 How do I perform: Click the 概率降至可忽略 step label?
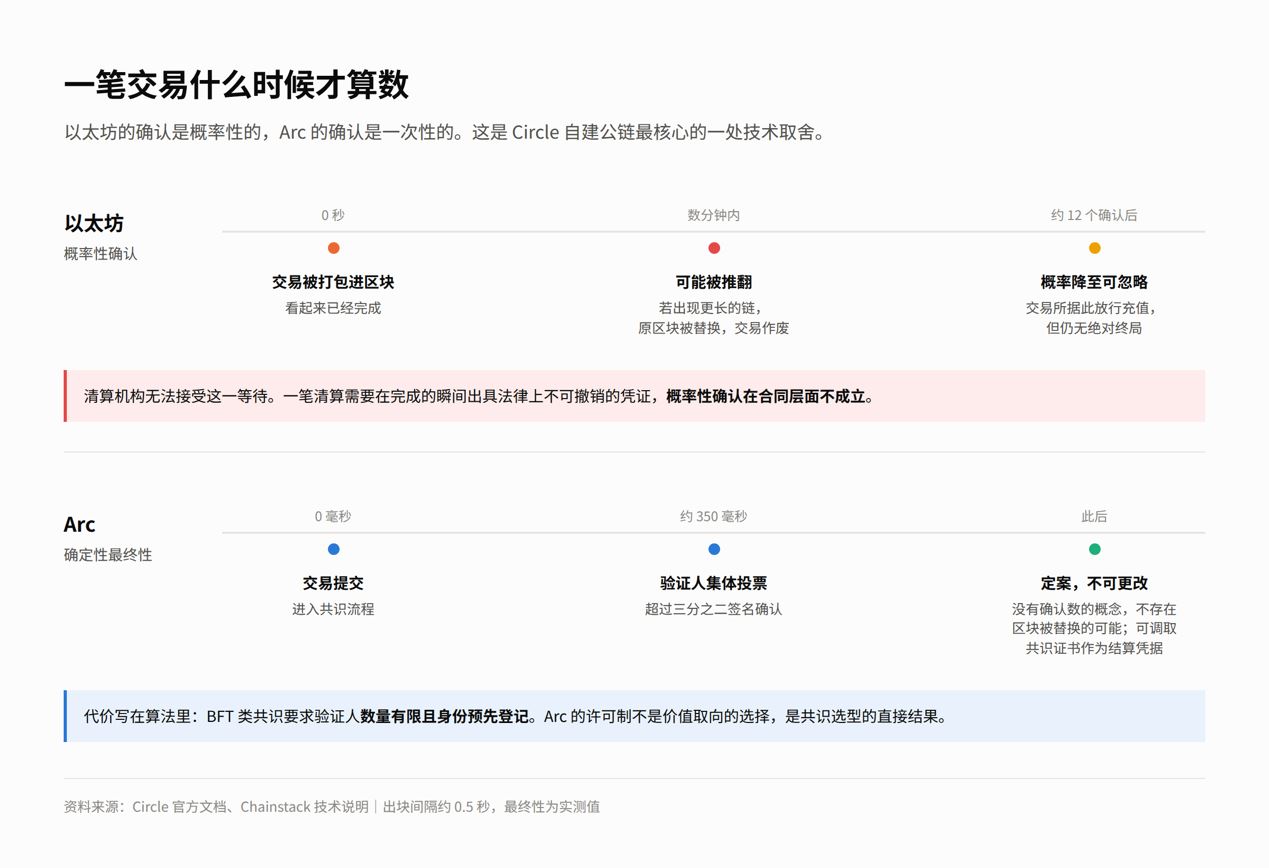coord(1094,282)
